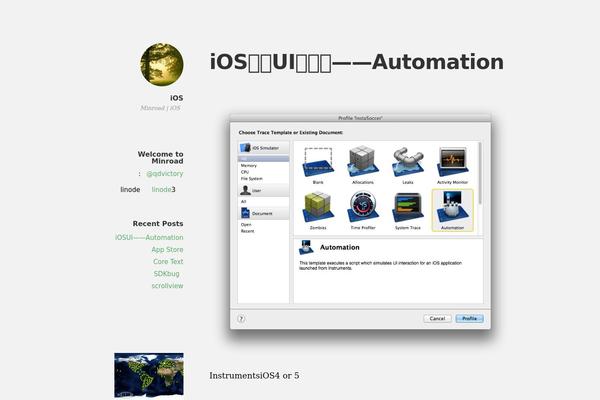Select the Leaks template icon
Viewport: 600px width, 400px height.
[x=408, y=162]
